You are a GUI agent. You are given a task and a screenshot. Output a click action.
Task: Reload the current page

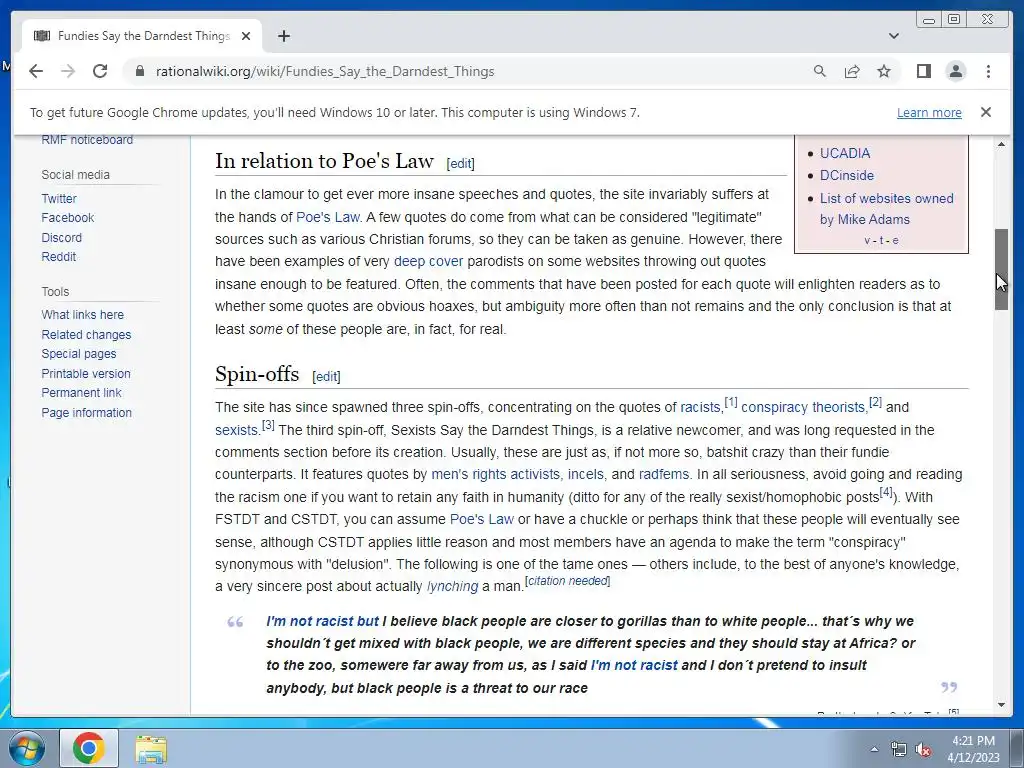tap(100, 71)
